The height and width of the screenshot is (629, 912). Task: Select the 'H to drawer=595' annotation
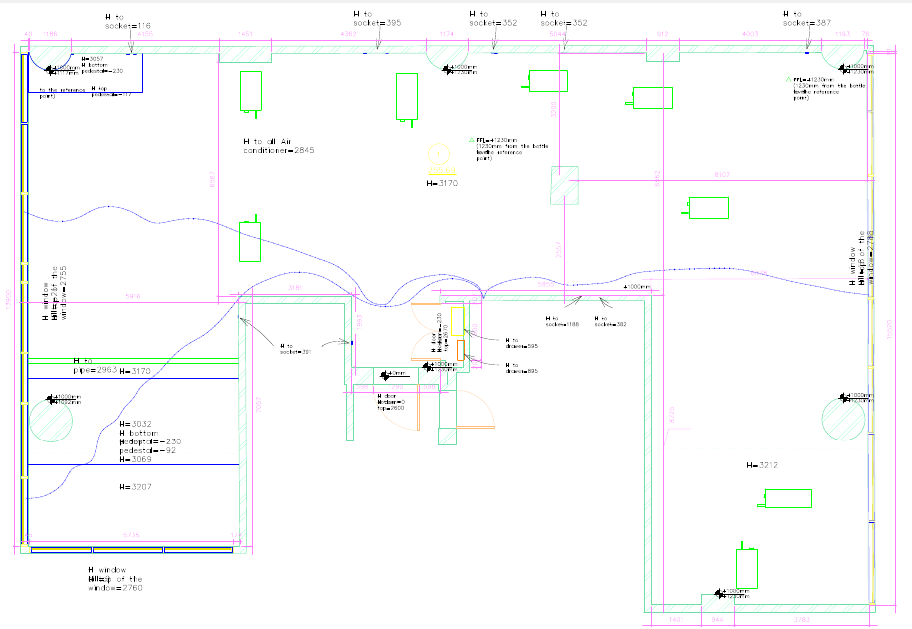click(521, 344)
